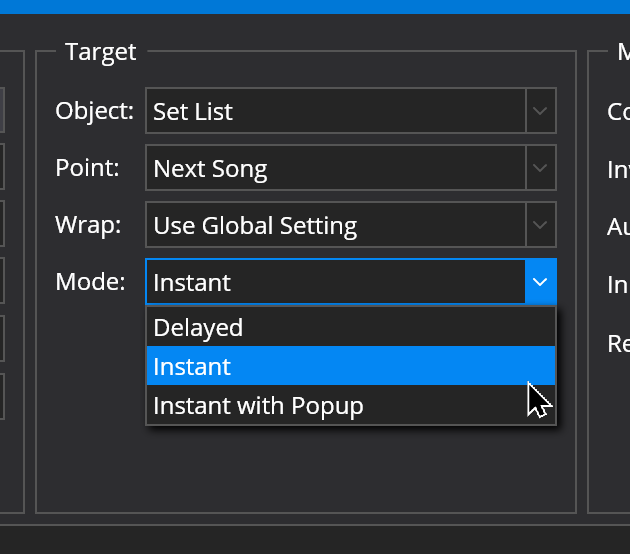Screen dimensions: 630x554
Task: Expand the Point dropdown chevron
Action: (x=540, y=168)
